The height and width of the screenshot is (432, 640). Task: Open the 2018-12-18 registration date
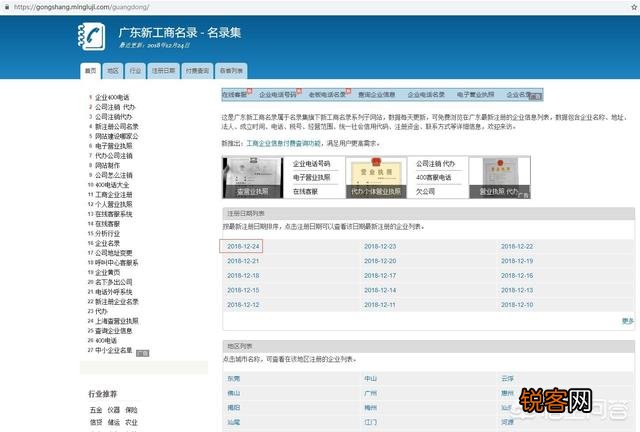243,276
